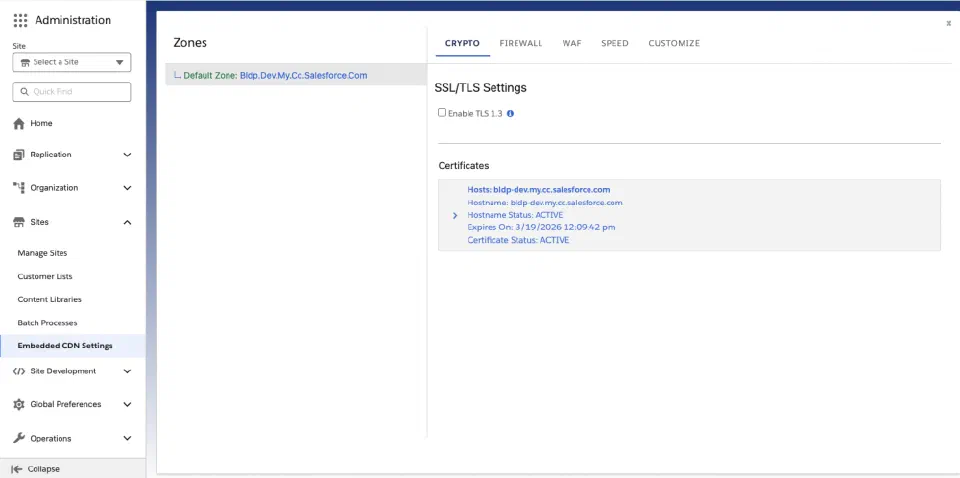Click the Expires On 3/19/2026 text
This screenshot has height=478, width=960.
coord(541,227)
